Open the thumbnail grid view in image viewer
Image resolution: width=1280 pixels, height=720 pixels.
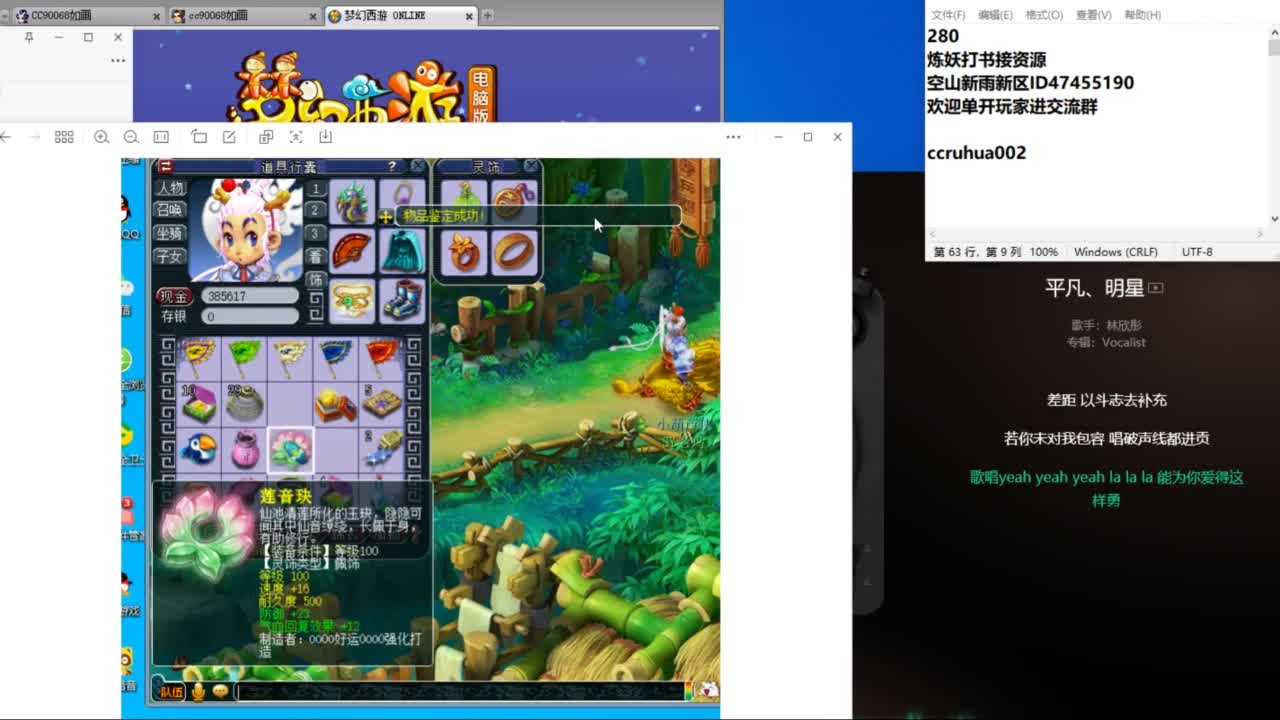[x=64, y=137]
